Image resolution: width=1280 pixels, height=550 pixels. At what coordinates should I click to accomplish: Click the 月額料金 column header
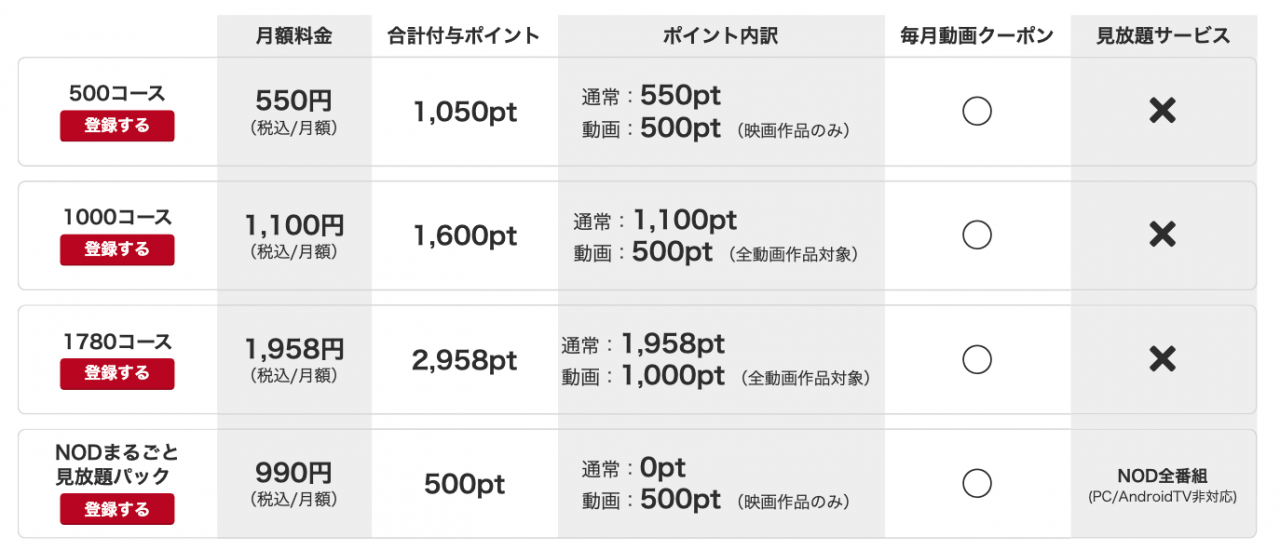tap(293, 36)
